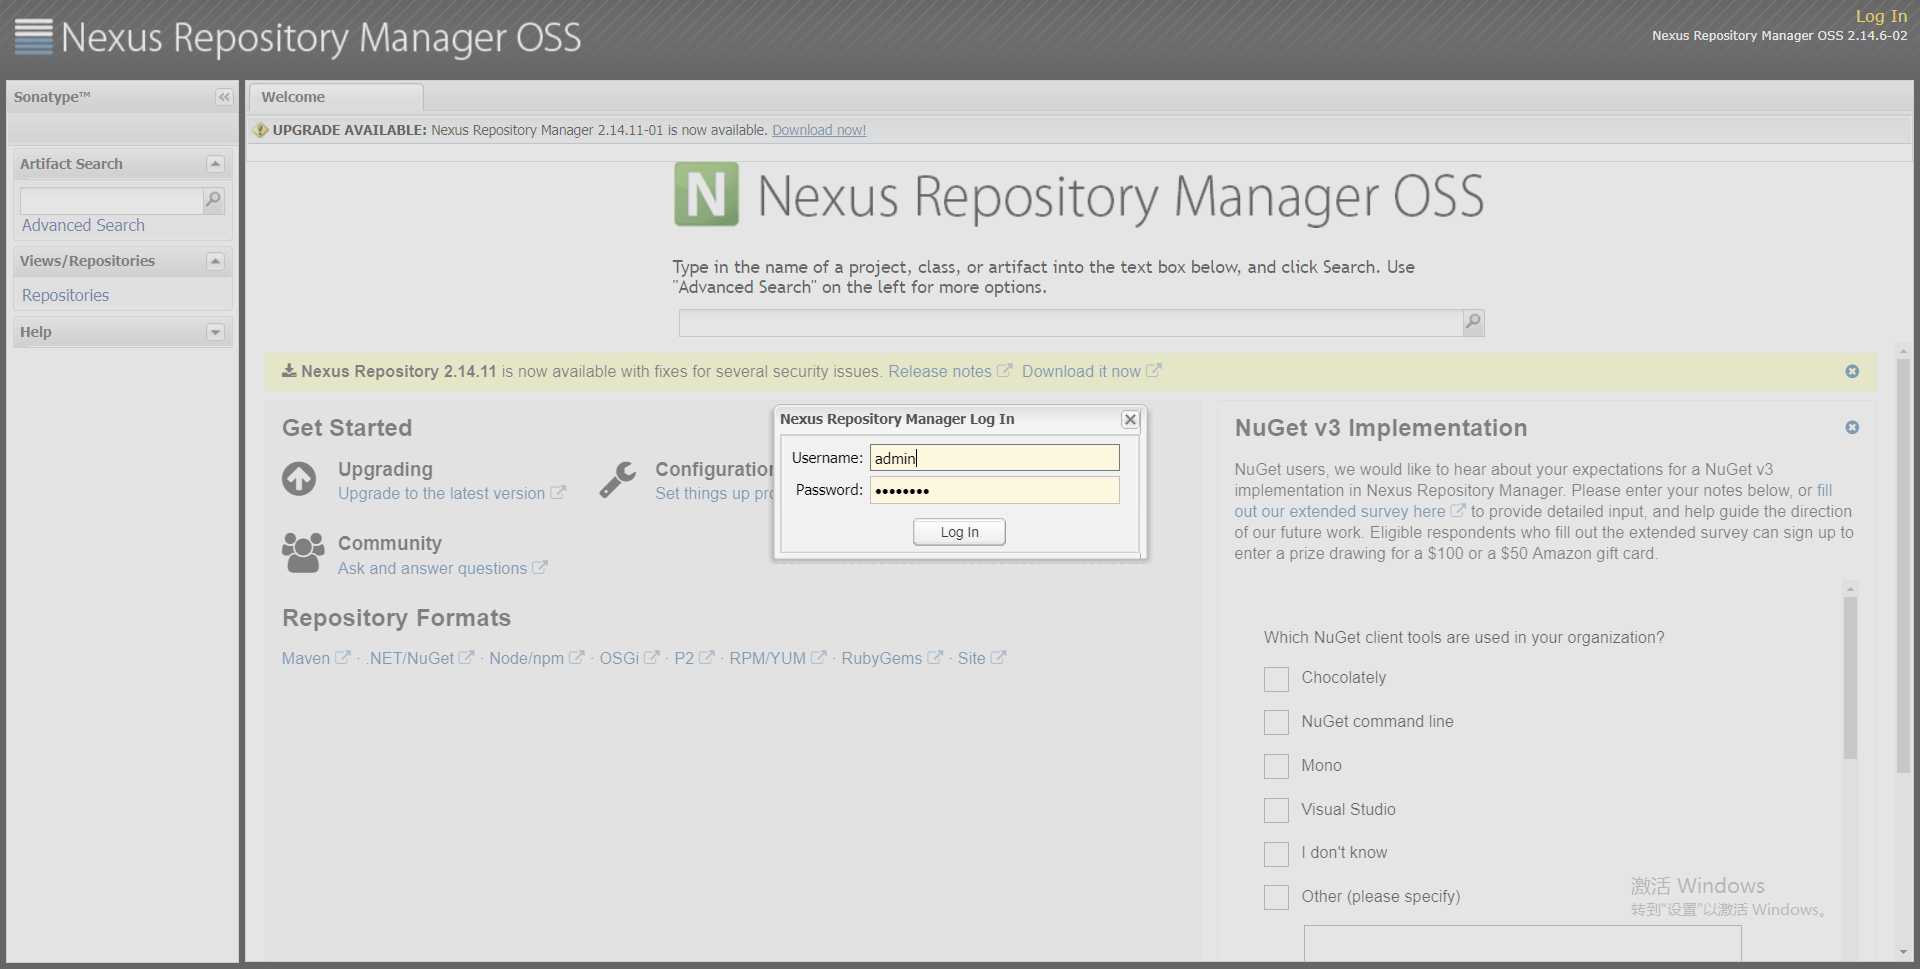Collapse the Sonatype side panel
This screenshot has width=1920, height=969.
point(224,97)
